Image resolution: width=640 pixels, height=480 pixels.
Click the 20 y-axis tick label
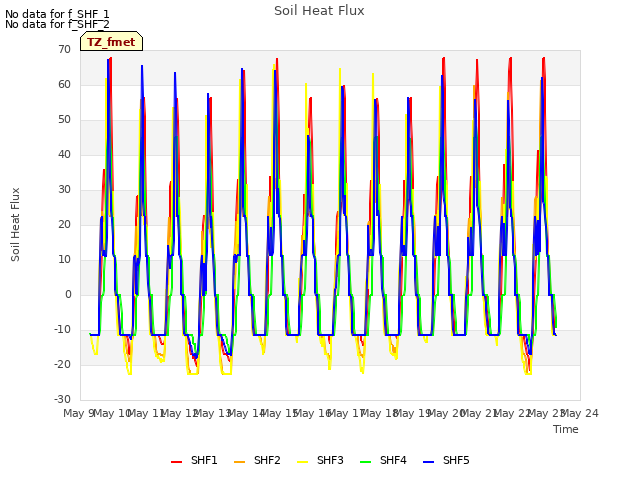(64, 224)
